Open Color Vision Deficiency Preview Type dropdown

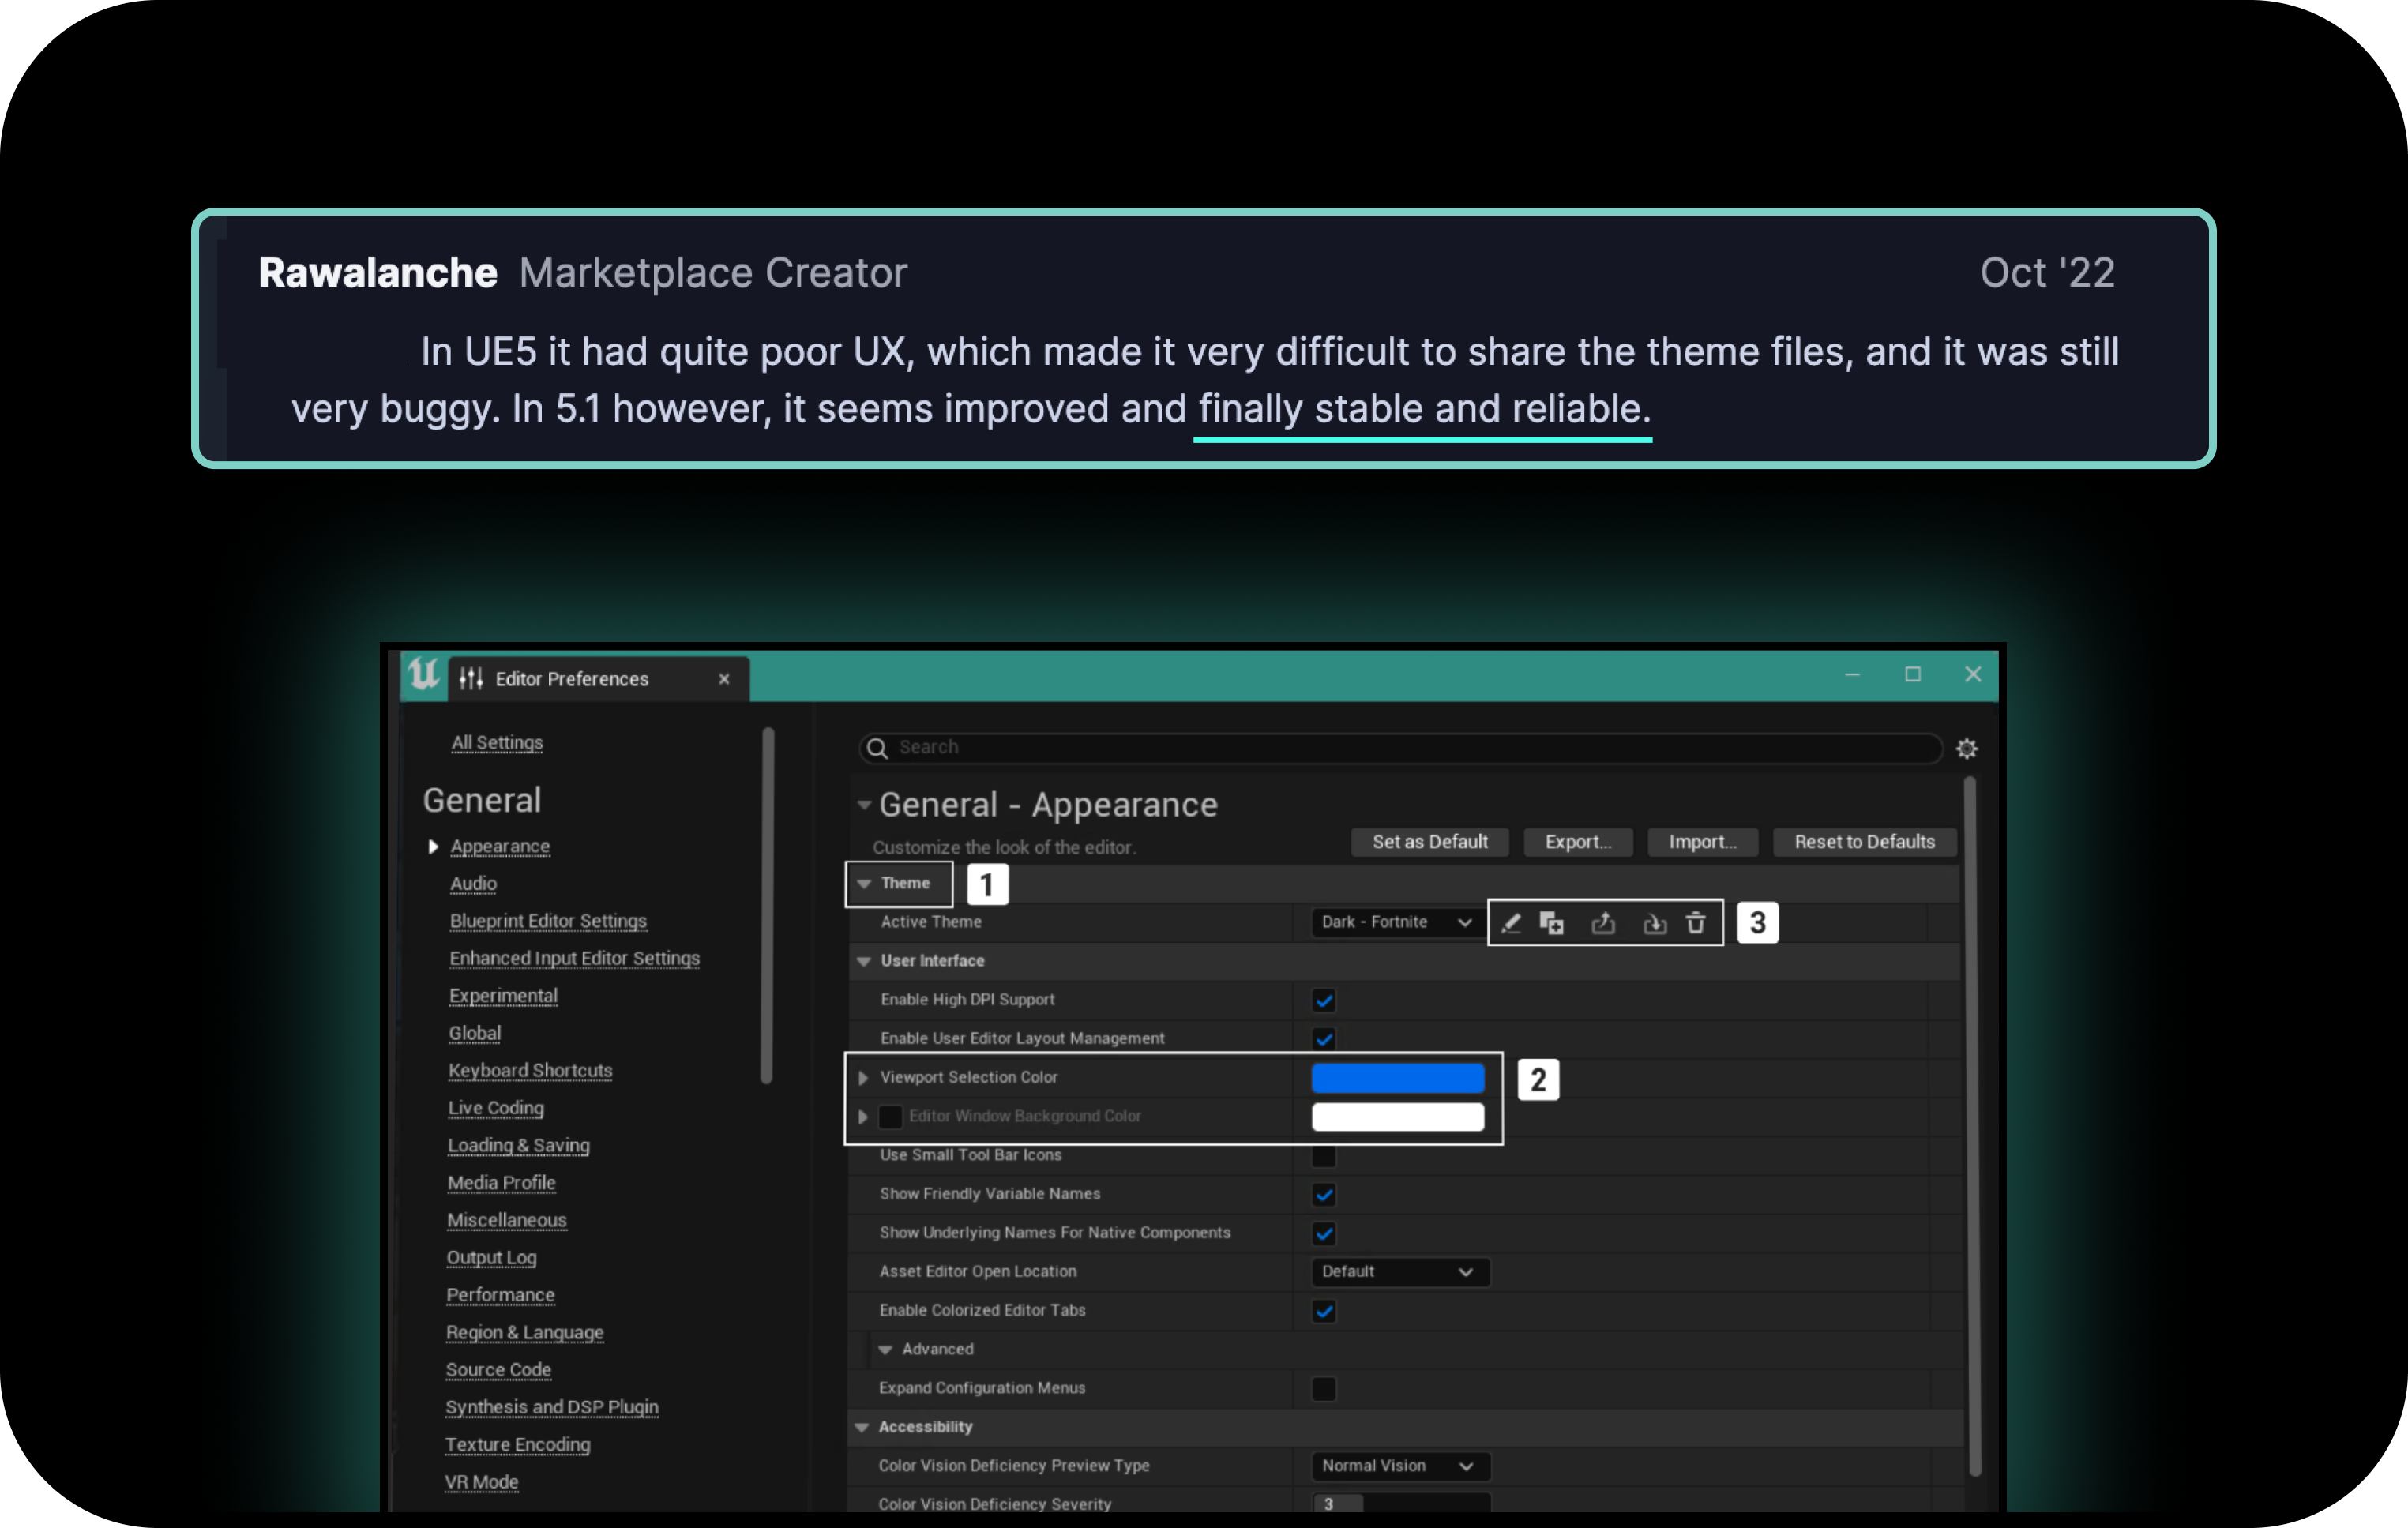[1400, 1466]
